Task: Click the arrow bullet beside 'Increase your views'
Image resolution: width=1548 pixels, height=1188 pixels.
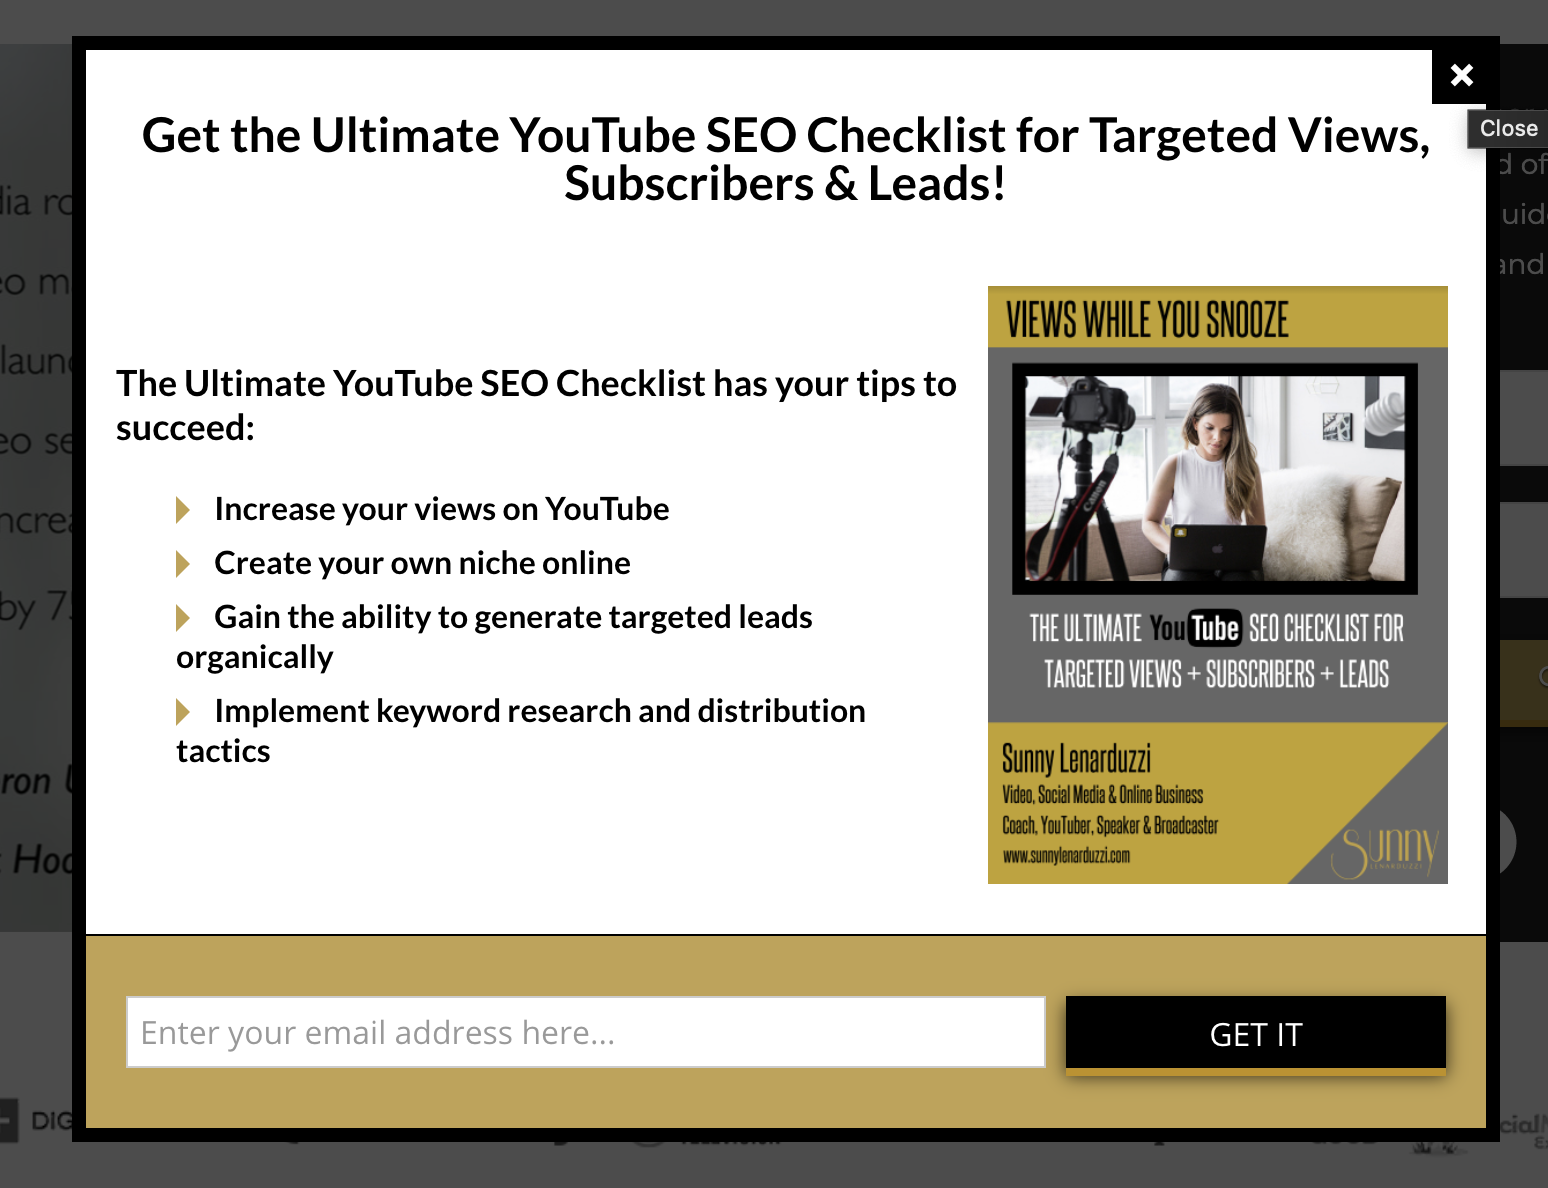Action: tap(183, 510)
